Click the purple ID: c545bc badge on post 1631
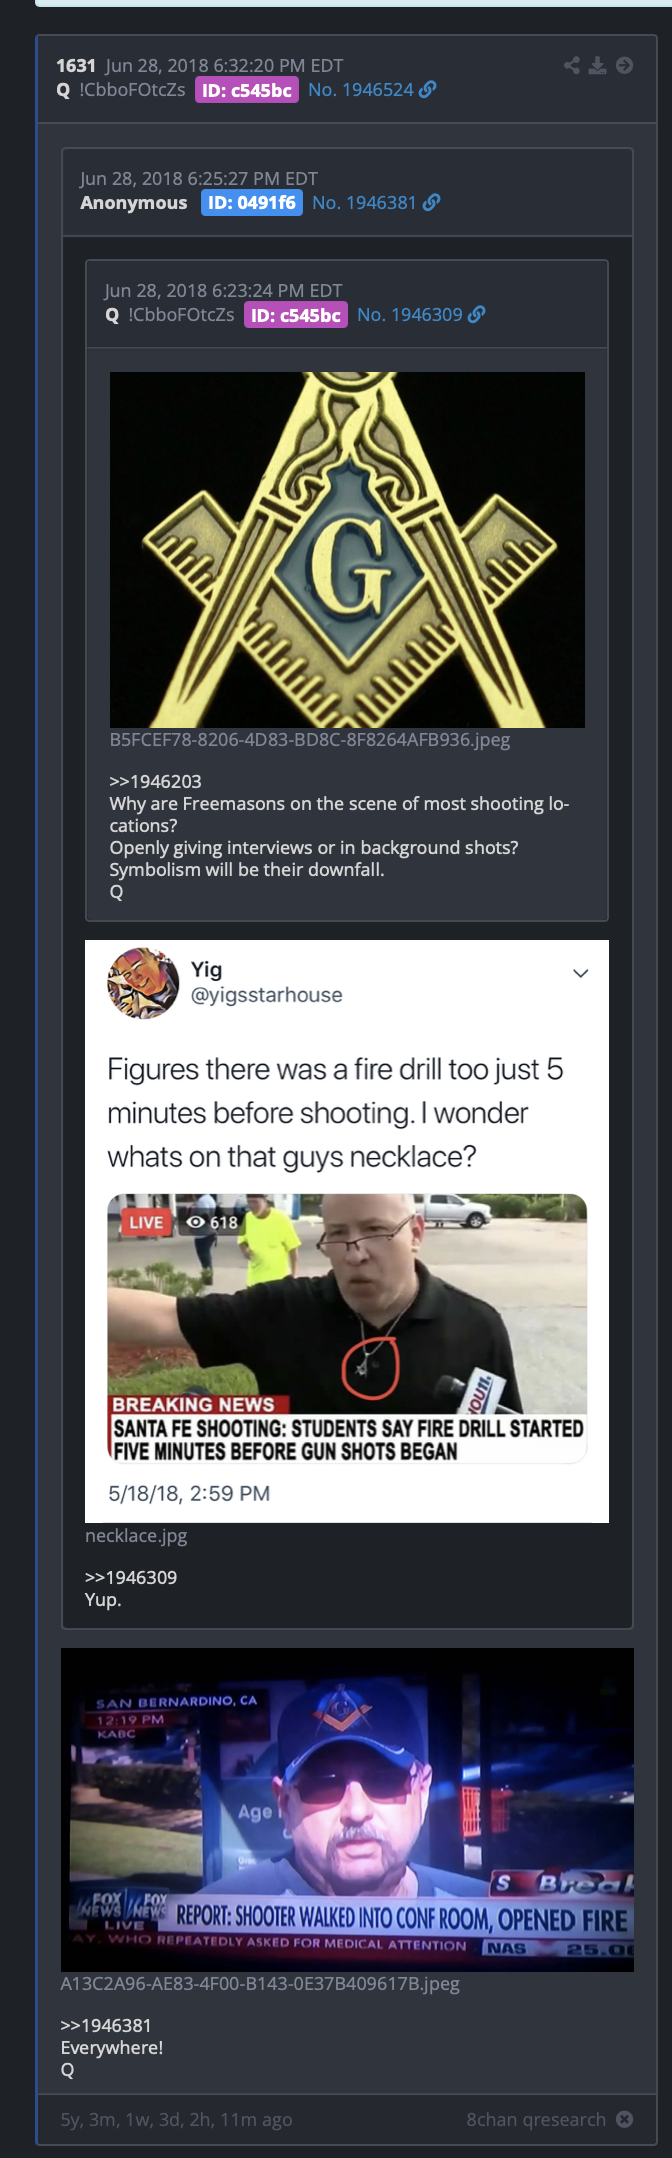 click(x=247, y=90)
